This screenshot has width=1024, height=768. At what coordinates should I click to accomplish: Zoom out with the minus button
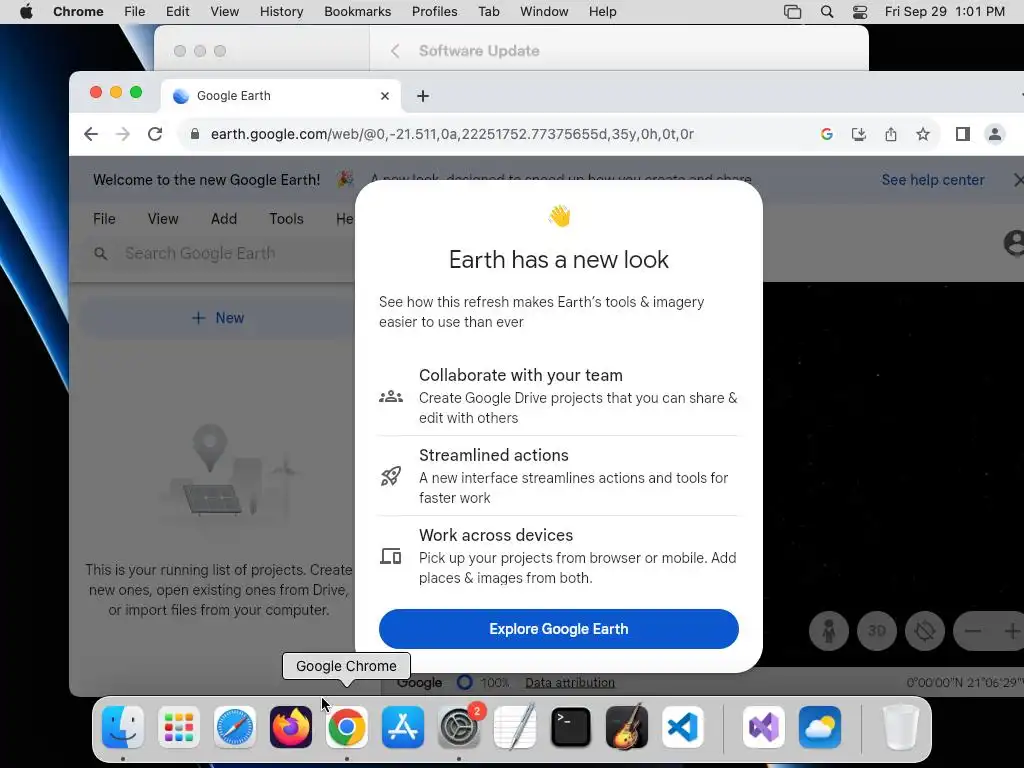[972, 631]
